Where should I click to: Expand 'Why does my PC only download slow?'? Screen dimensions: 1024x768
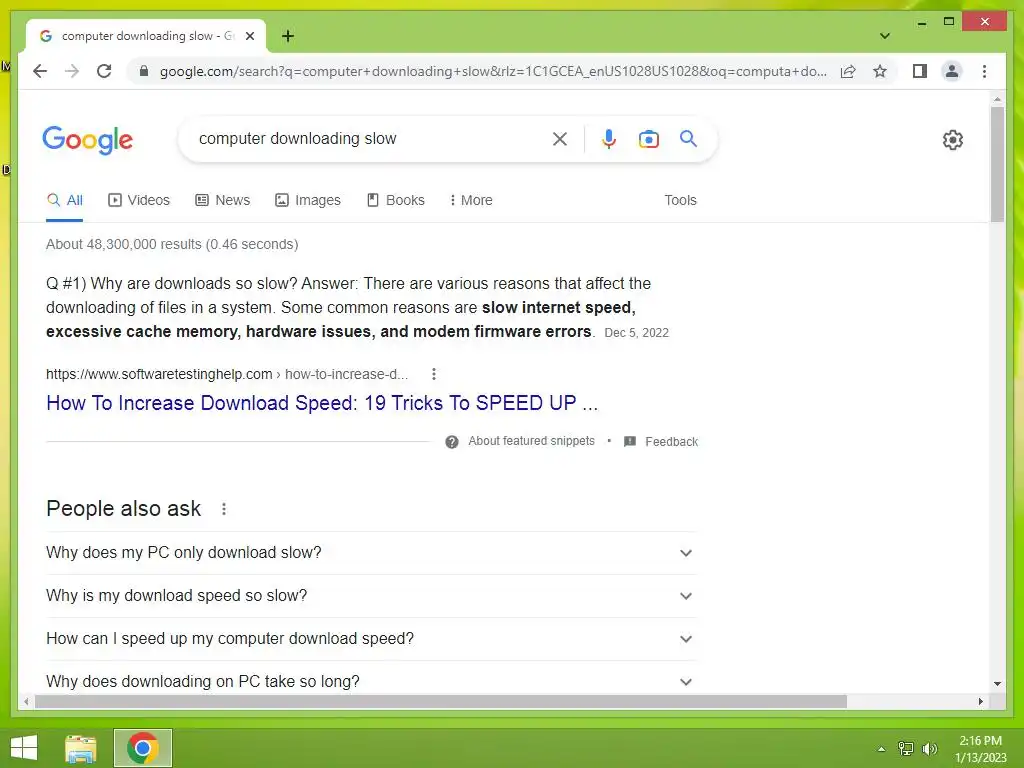[x=371, y=552]
